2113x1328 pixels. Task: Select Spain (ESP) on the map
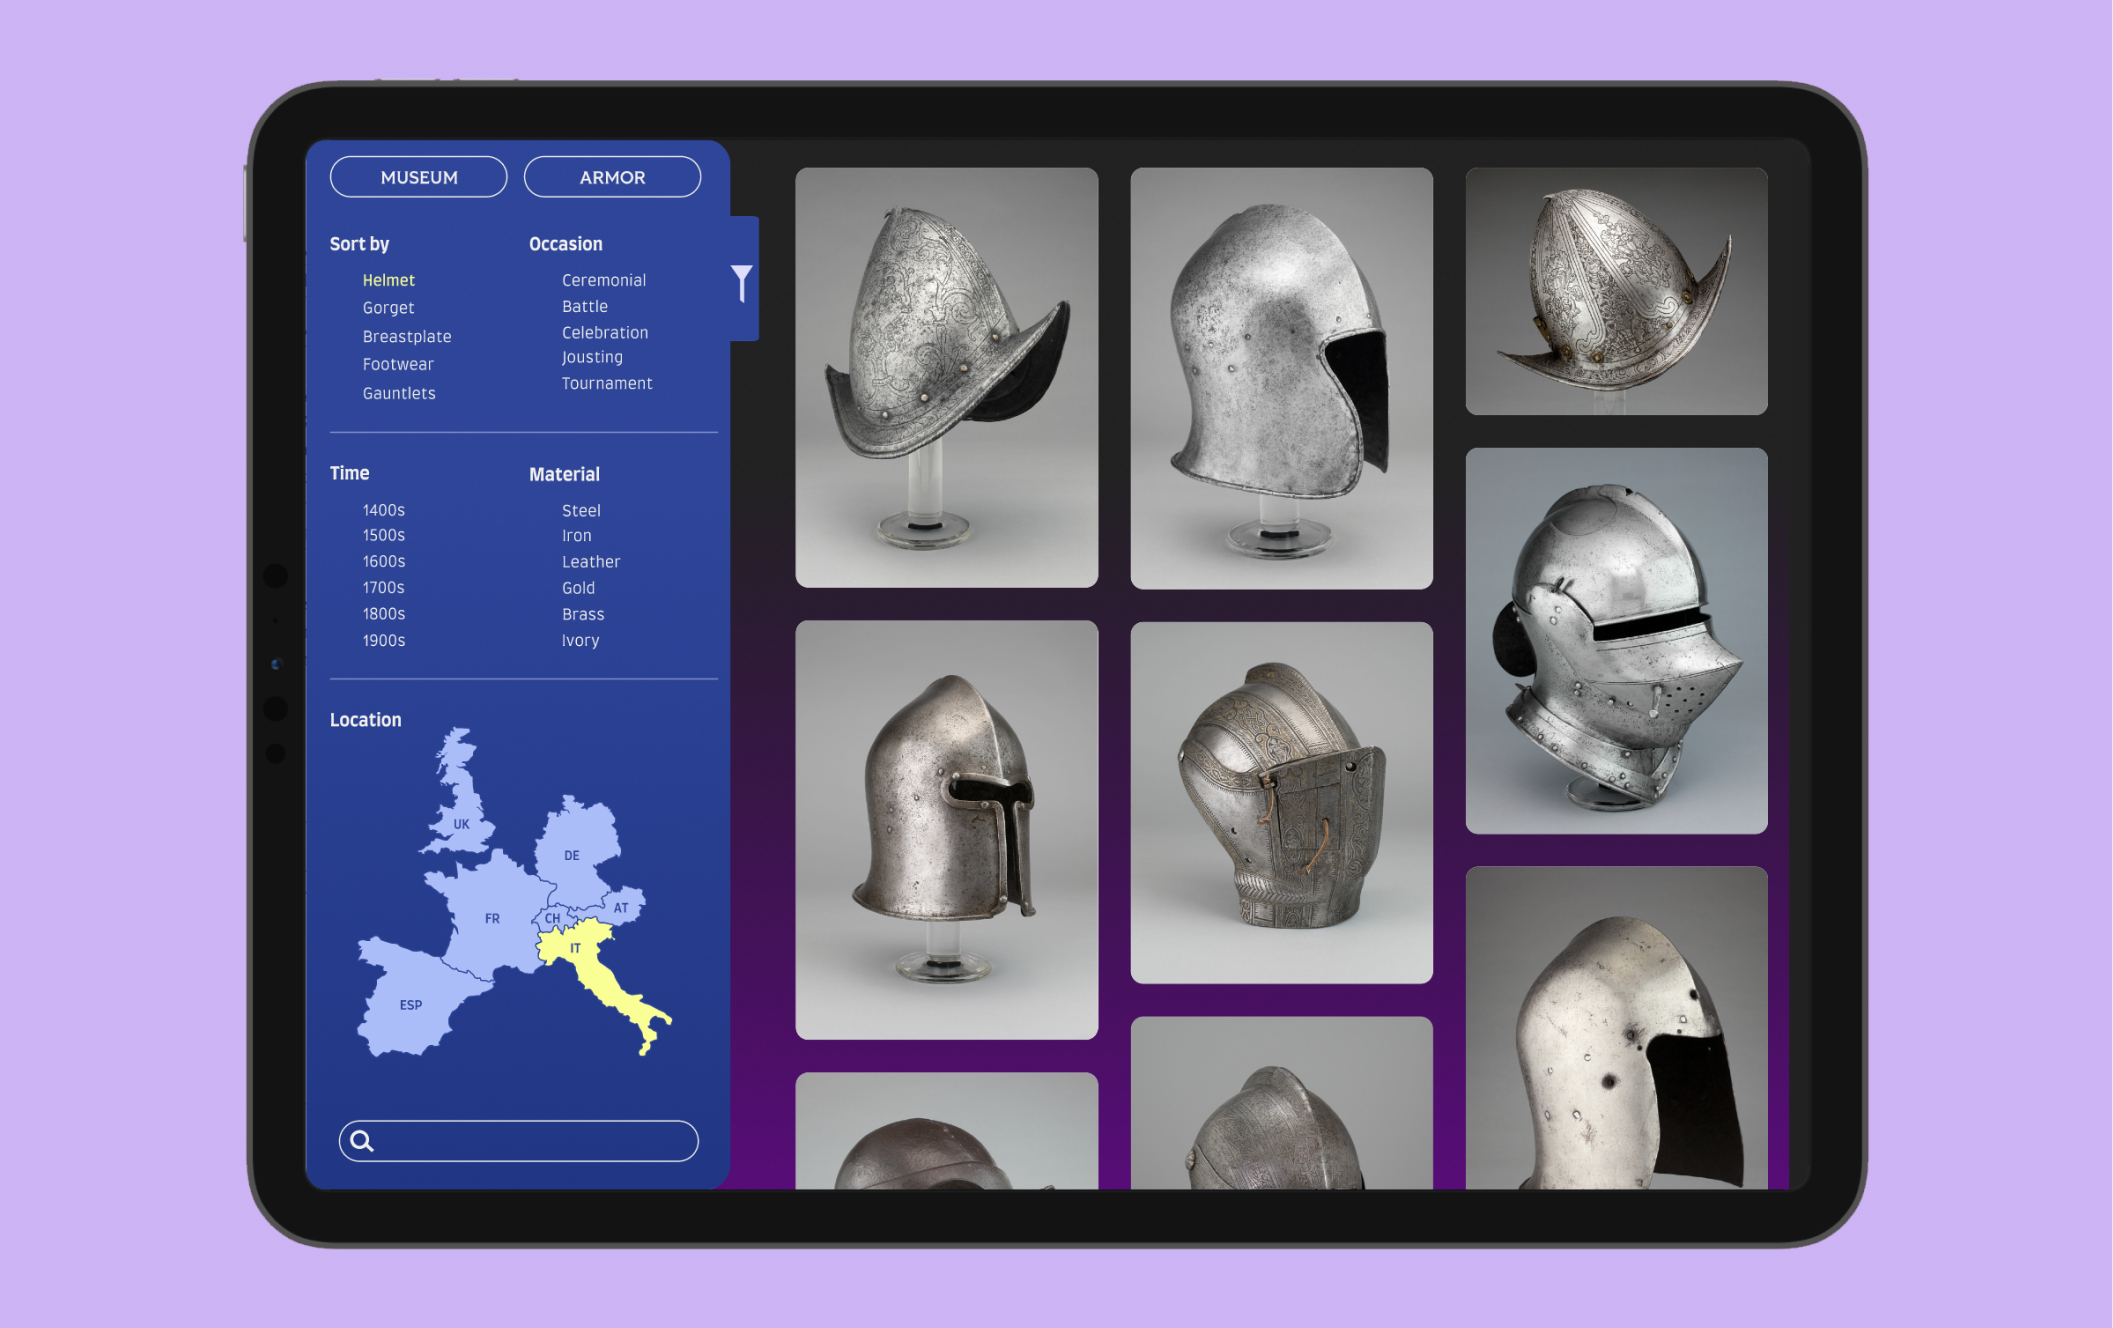click(x=410, y=1004)
